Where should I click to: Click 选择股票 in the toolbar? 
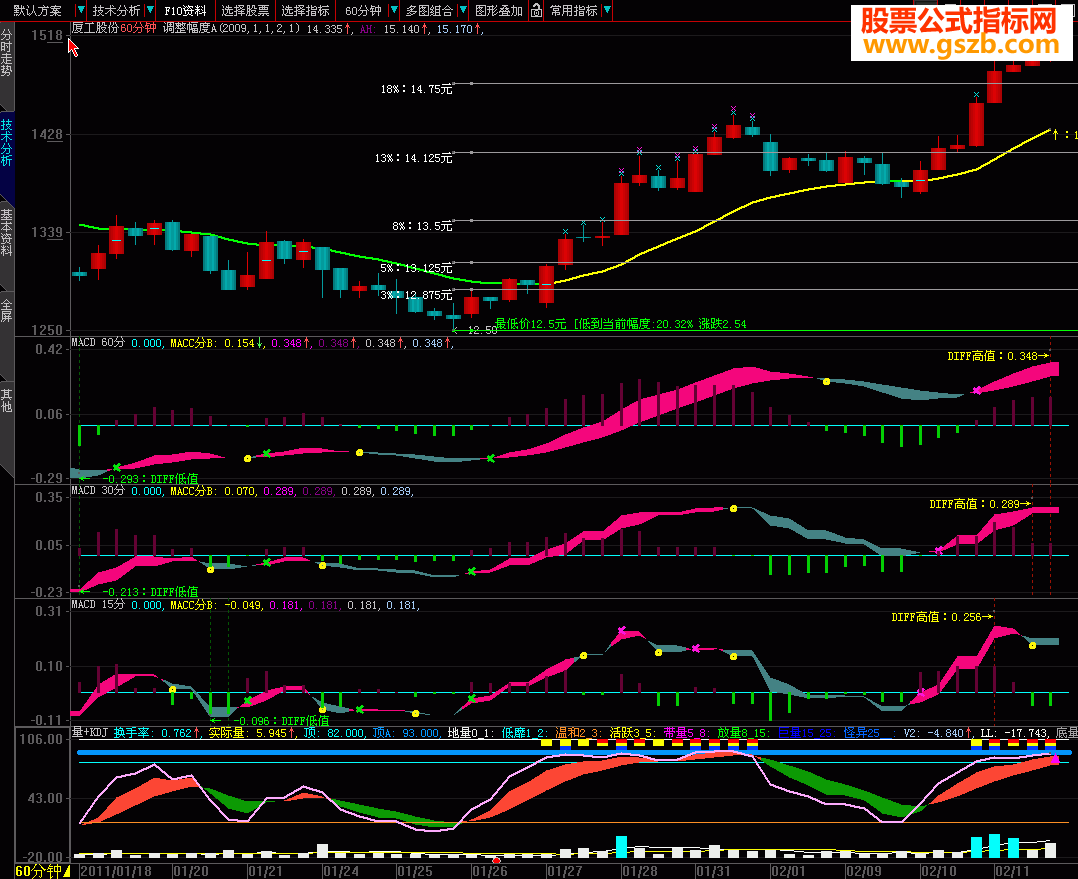point(245,10)
